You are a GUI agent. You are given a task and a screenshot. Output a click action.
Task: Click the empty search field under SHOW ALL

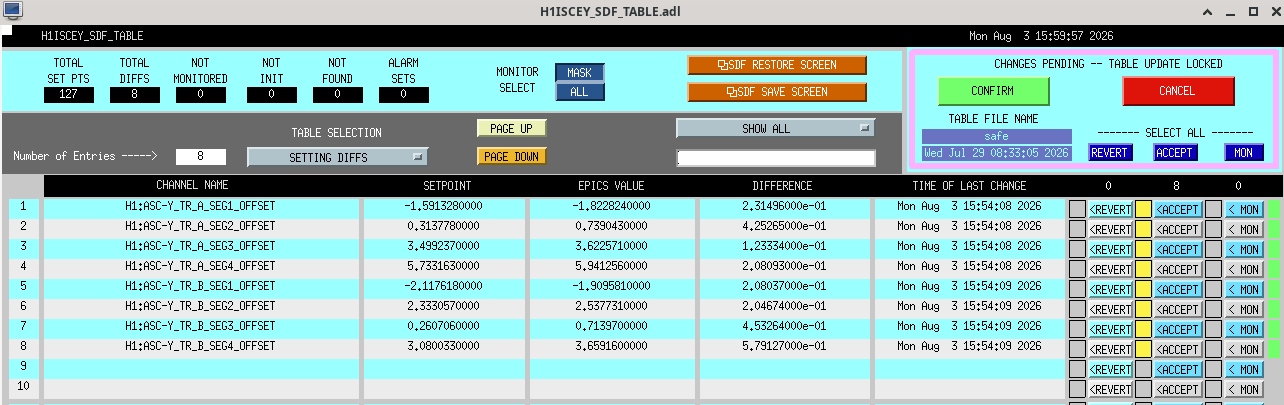click(x=775, y=158)
